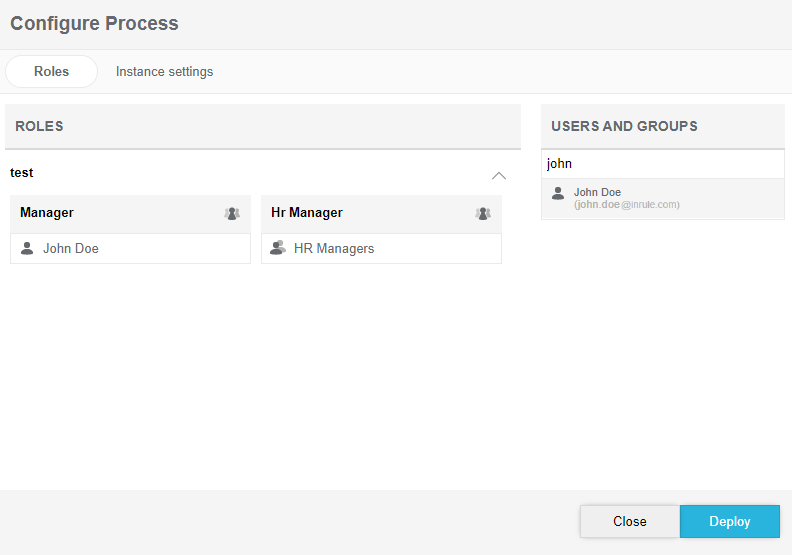Select John Doe assigned to Manager role
Image resolution: width=792 pixels, height=555 pixels.
click(71, 248)
